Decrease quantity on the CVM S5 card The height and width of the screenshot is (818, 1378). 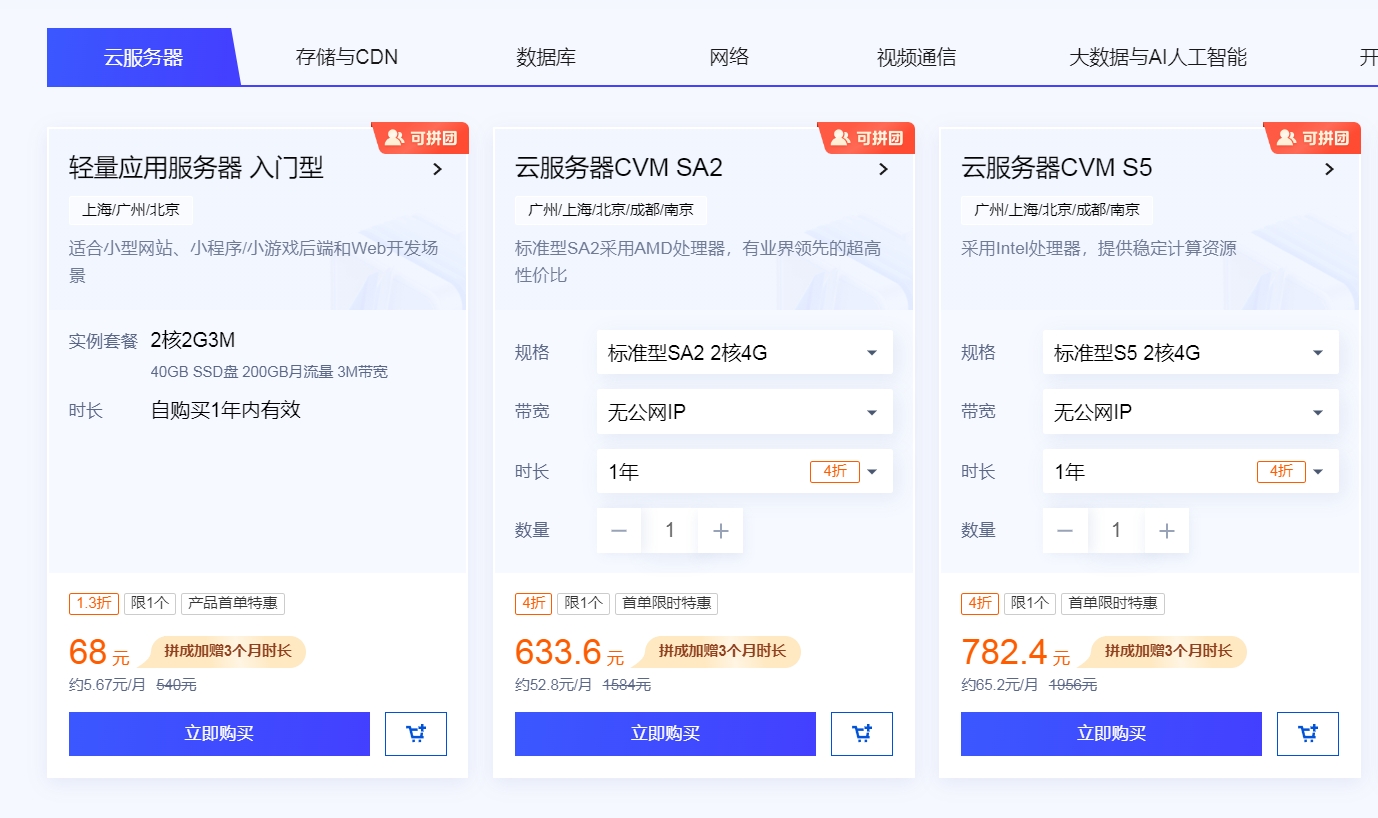click(x=1065, y=531)
